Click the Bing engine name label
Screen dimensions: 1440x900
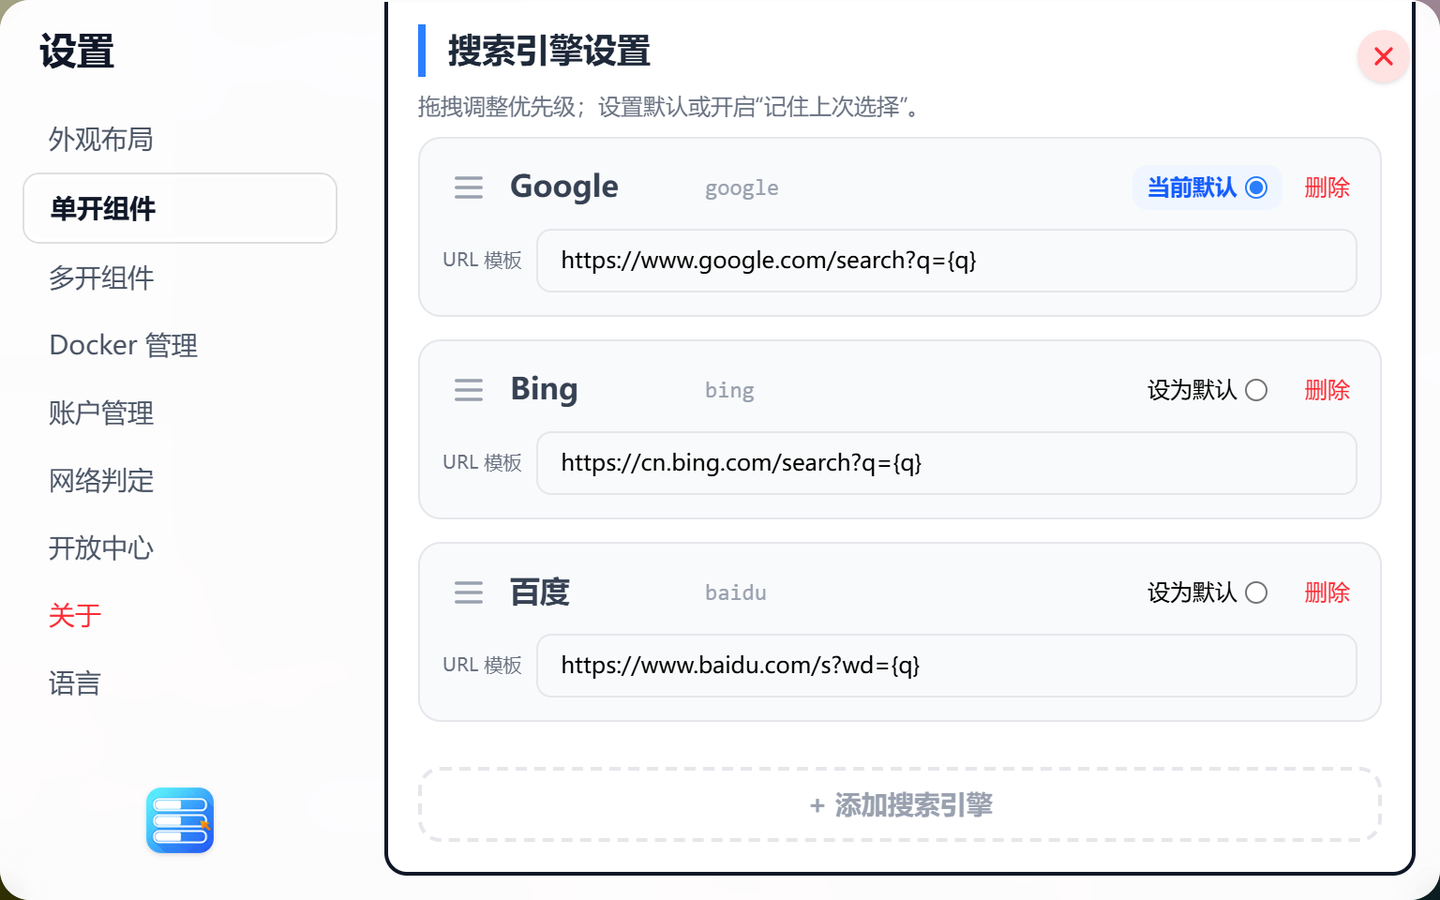(x=544, y=389)
